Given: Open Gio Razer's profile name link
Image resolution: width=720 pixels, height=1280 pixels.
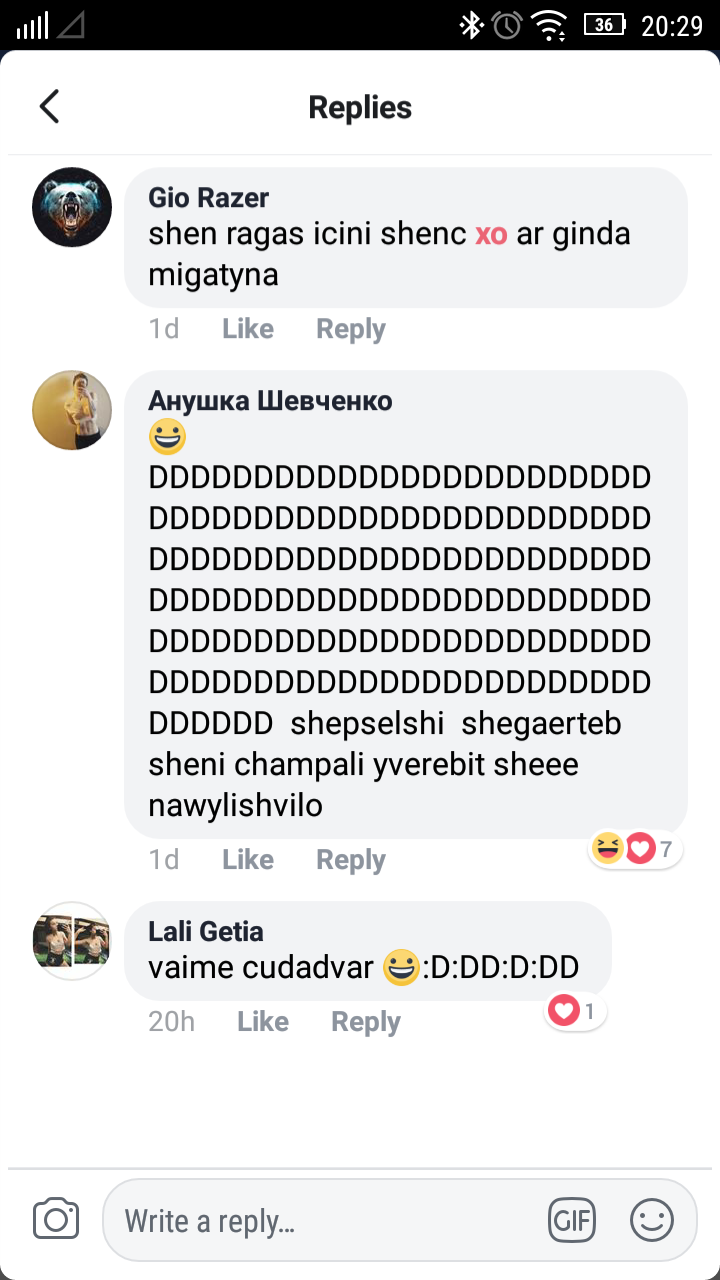Looking at the screenshot, I should [208, 198].
